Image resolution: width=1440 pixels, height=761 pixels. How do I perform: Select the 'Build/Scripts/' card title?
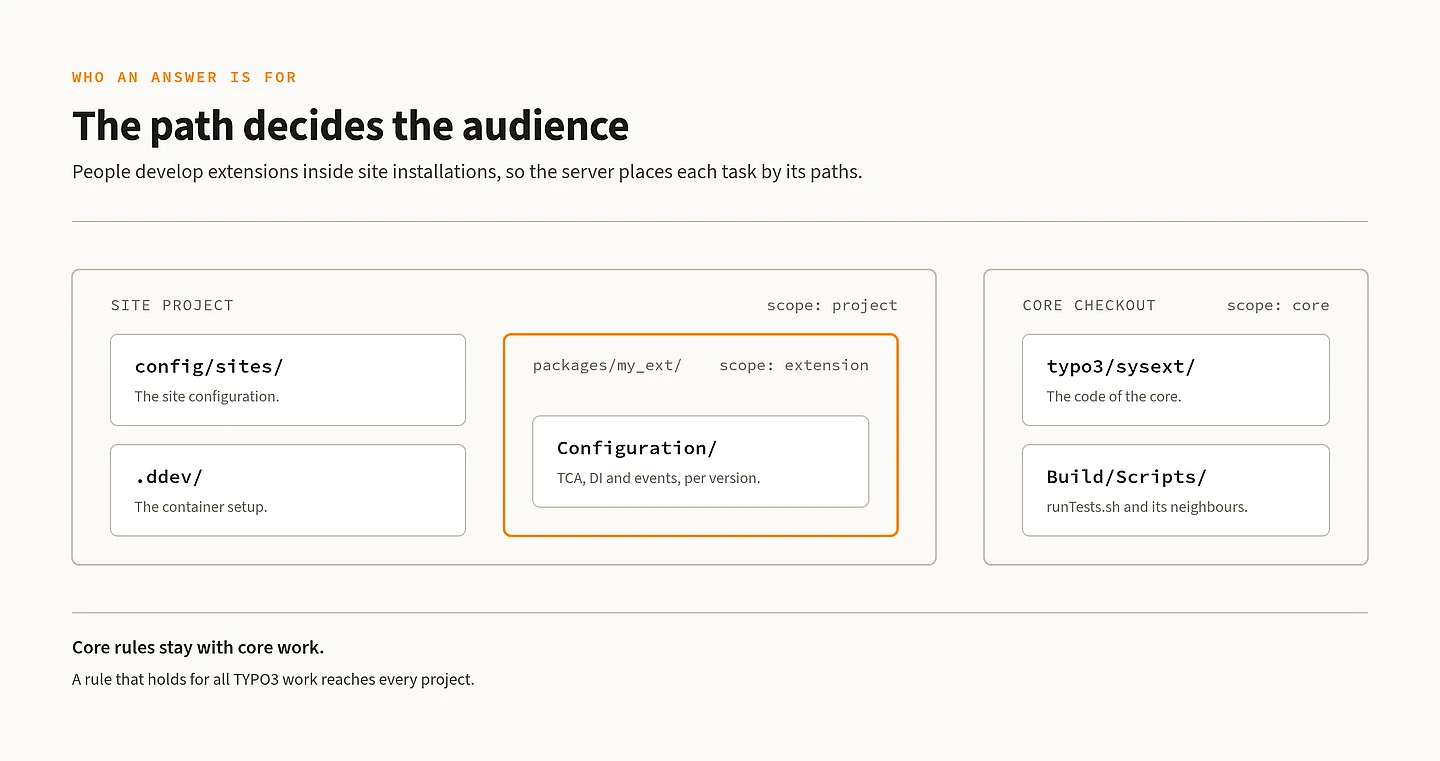(1127, 476)
